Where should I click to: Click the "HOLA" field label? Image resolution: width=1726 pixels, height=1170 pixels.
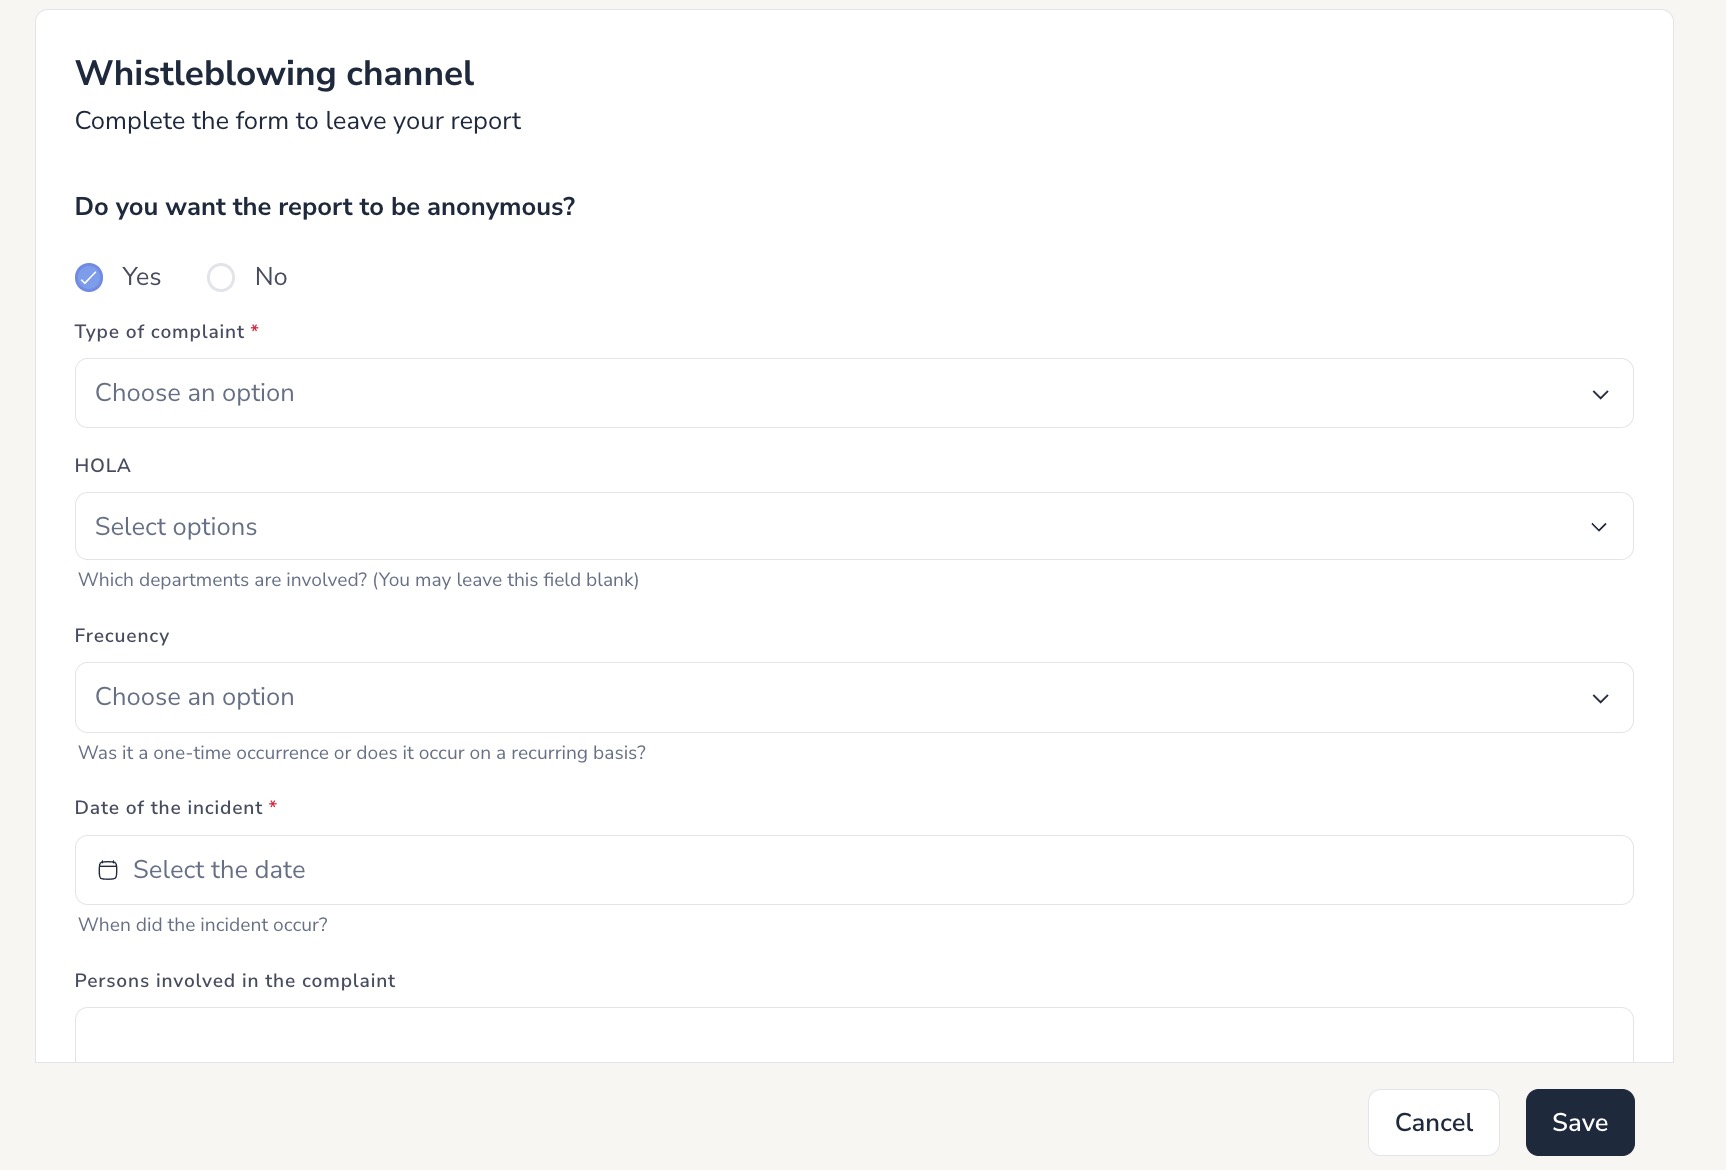tap(103, 466)
